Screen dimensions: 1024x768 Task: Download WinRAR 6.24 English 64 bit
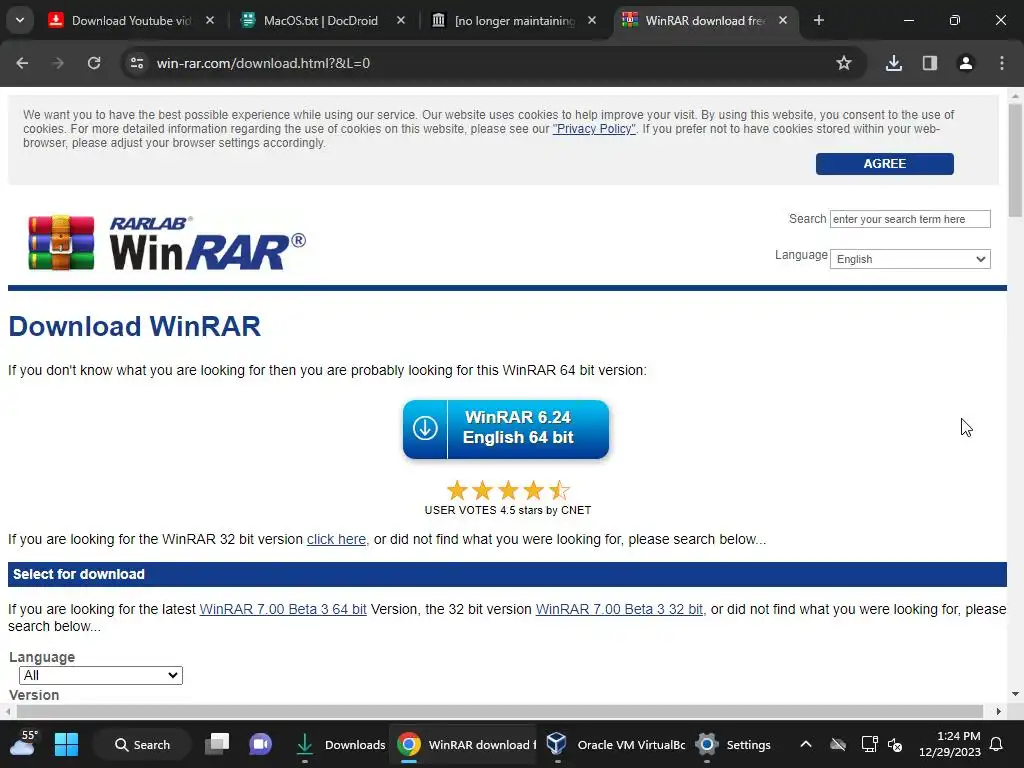(505, 429)
